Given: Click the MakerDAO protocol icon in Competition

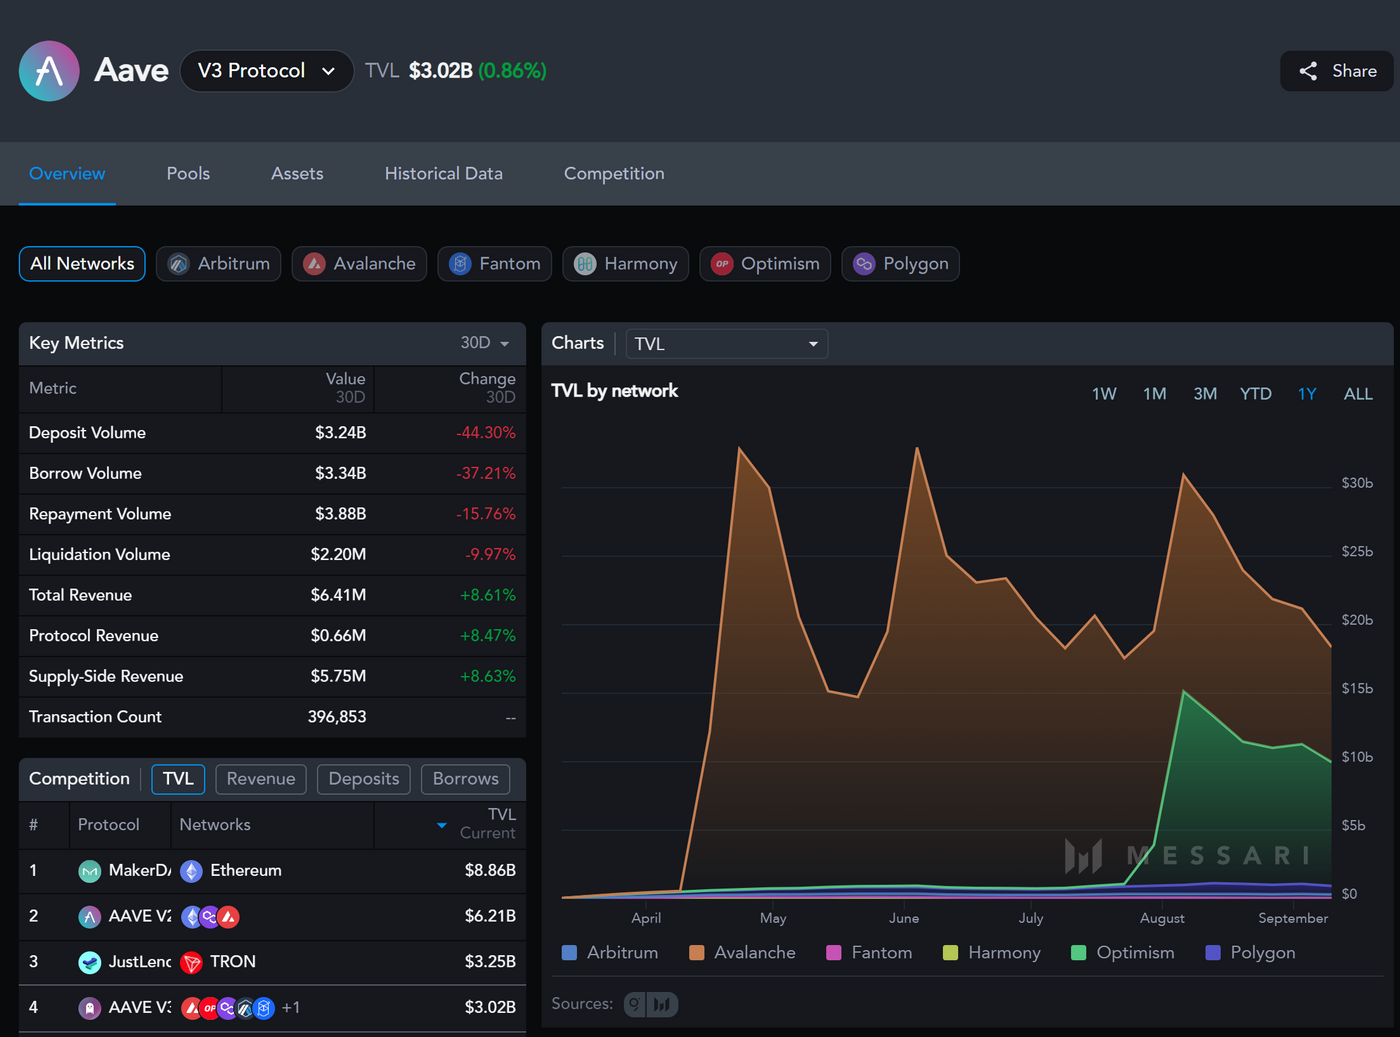Looking at the screenshot, I should pos(91,870).
